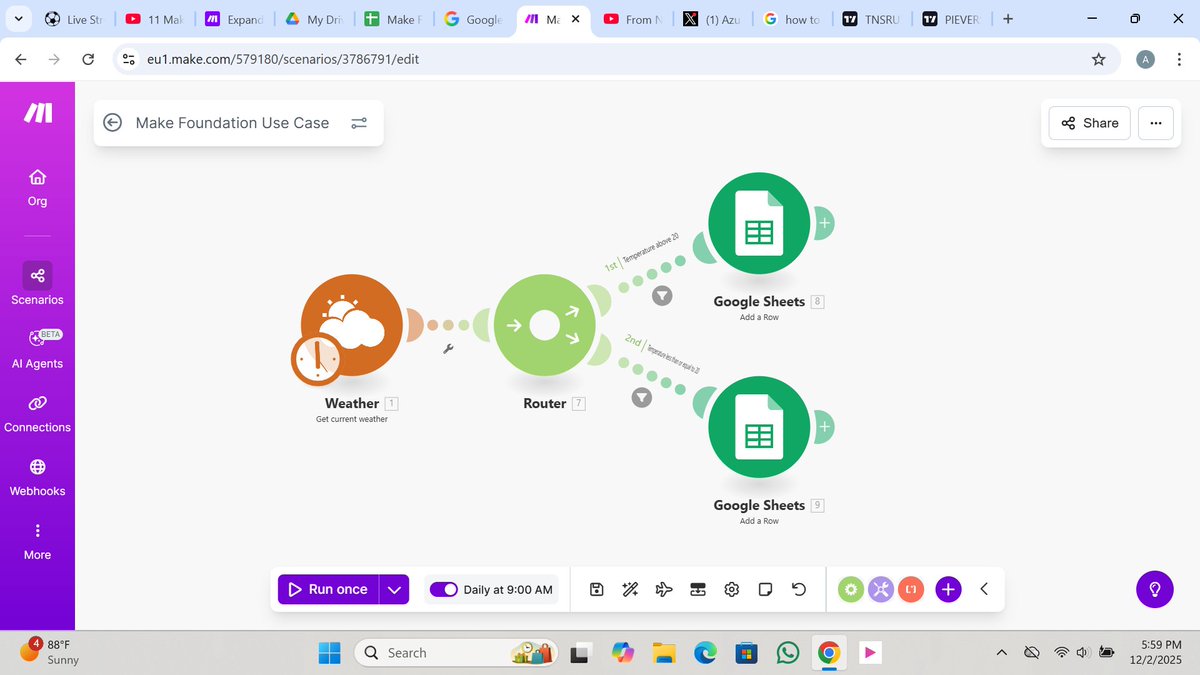The width and height of the screenshot is (1200, 675).
Task: Open Windows Start menu
Action: (x=329, y=653)
